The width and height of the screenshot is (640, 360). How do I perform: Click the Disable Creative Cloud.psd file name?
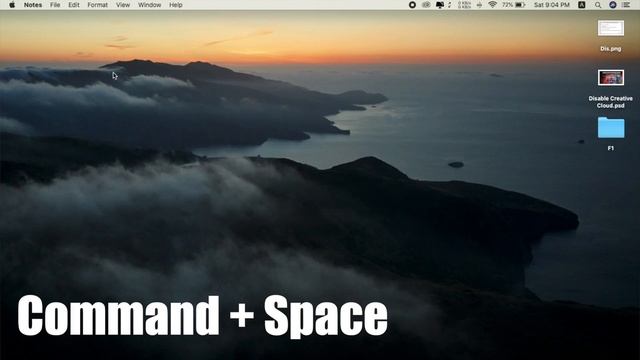(611, 102)
